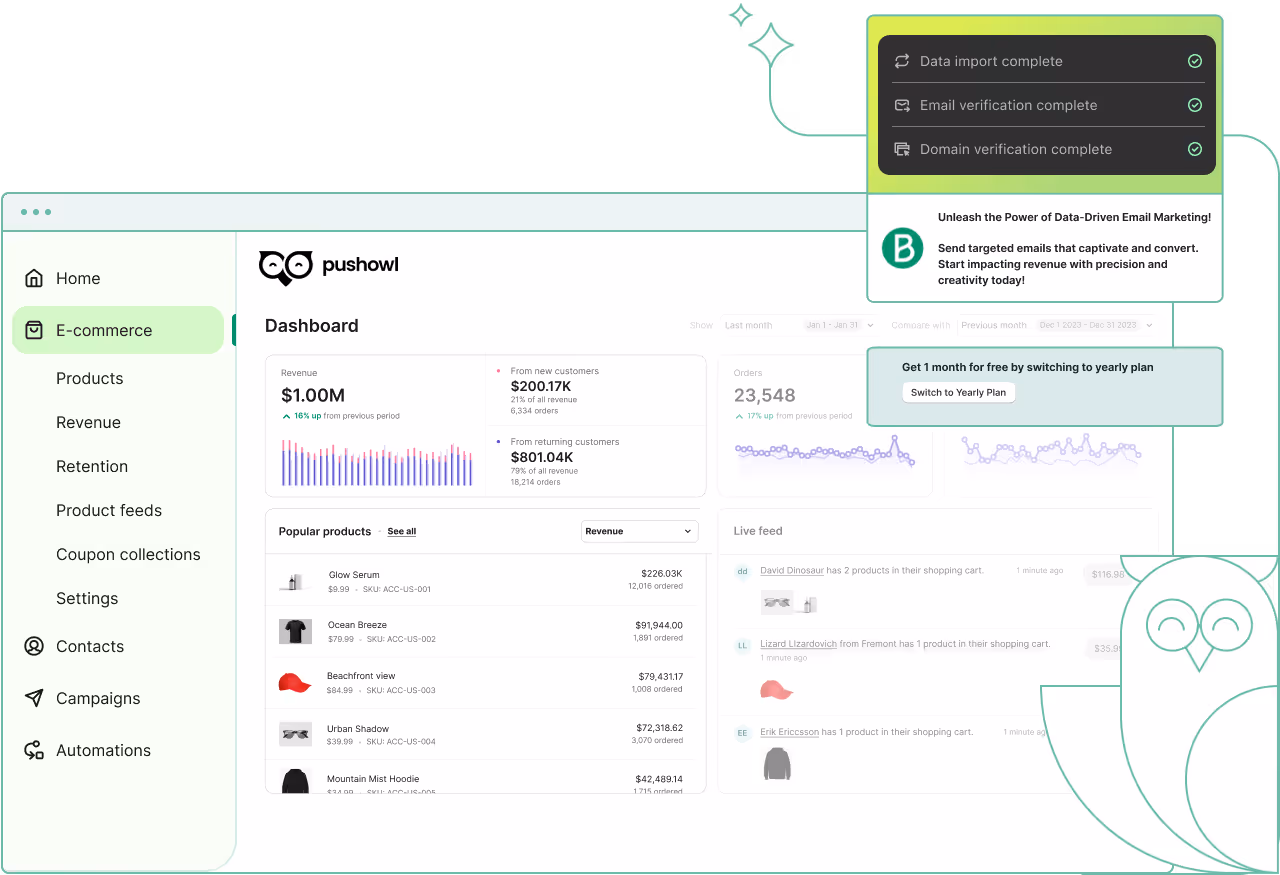Click the $1.00M revenue total
The image size is (1280, 875).
pyautogui.click(x=313, y=395)
